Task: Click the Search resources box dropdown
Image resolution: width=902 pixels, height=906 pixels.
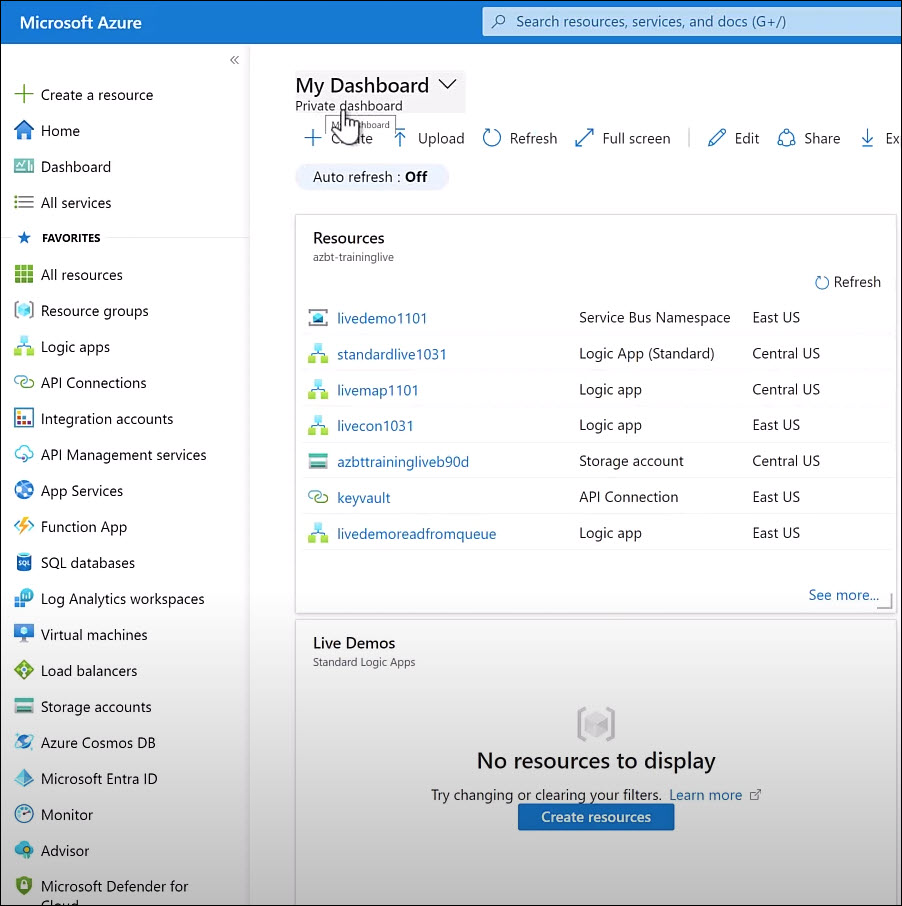Action: pos(690,20)
